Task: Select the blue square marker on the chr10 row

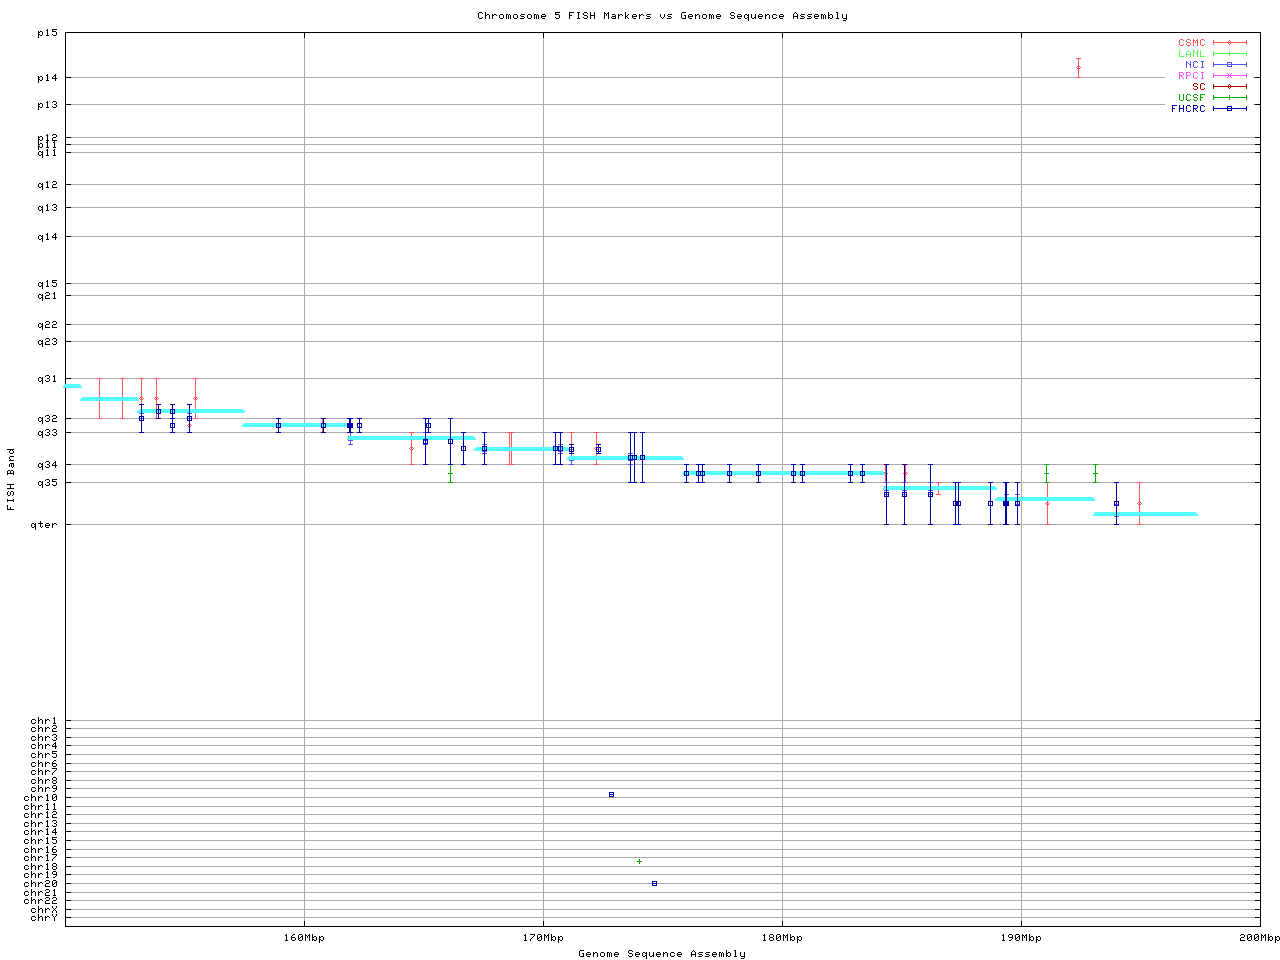Action: pos(611,795)
